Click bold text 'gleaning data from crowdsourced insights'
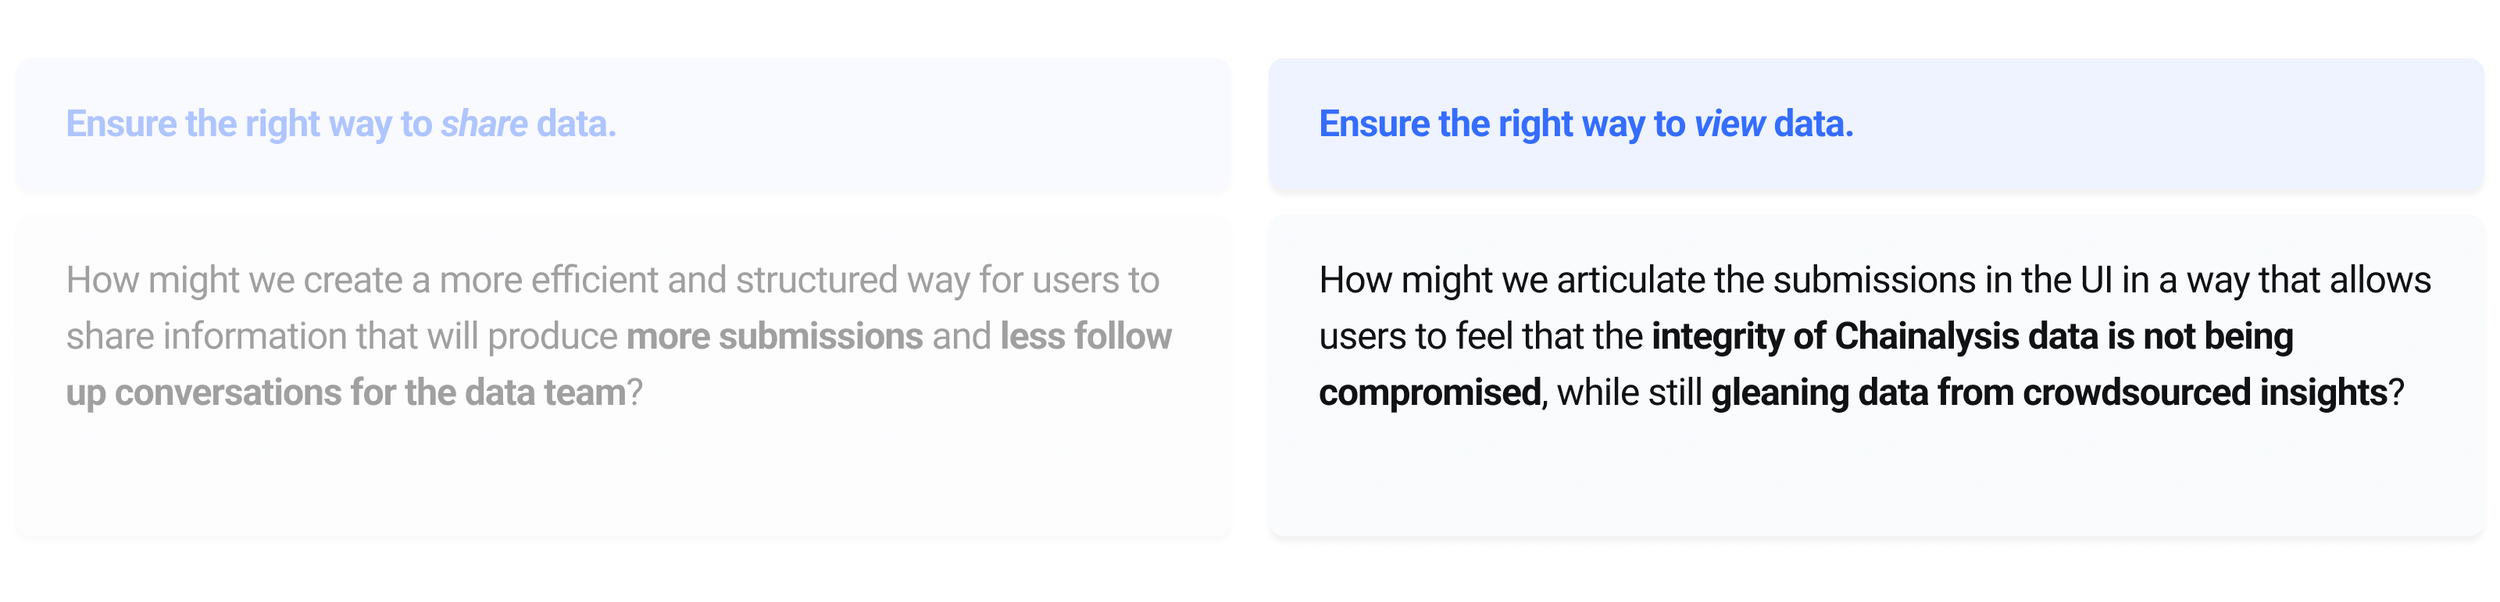This screenshot has width=2500, height=602. tap(2049, 393)
